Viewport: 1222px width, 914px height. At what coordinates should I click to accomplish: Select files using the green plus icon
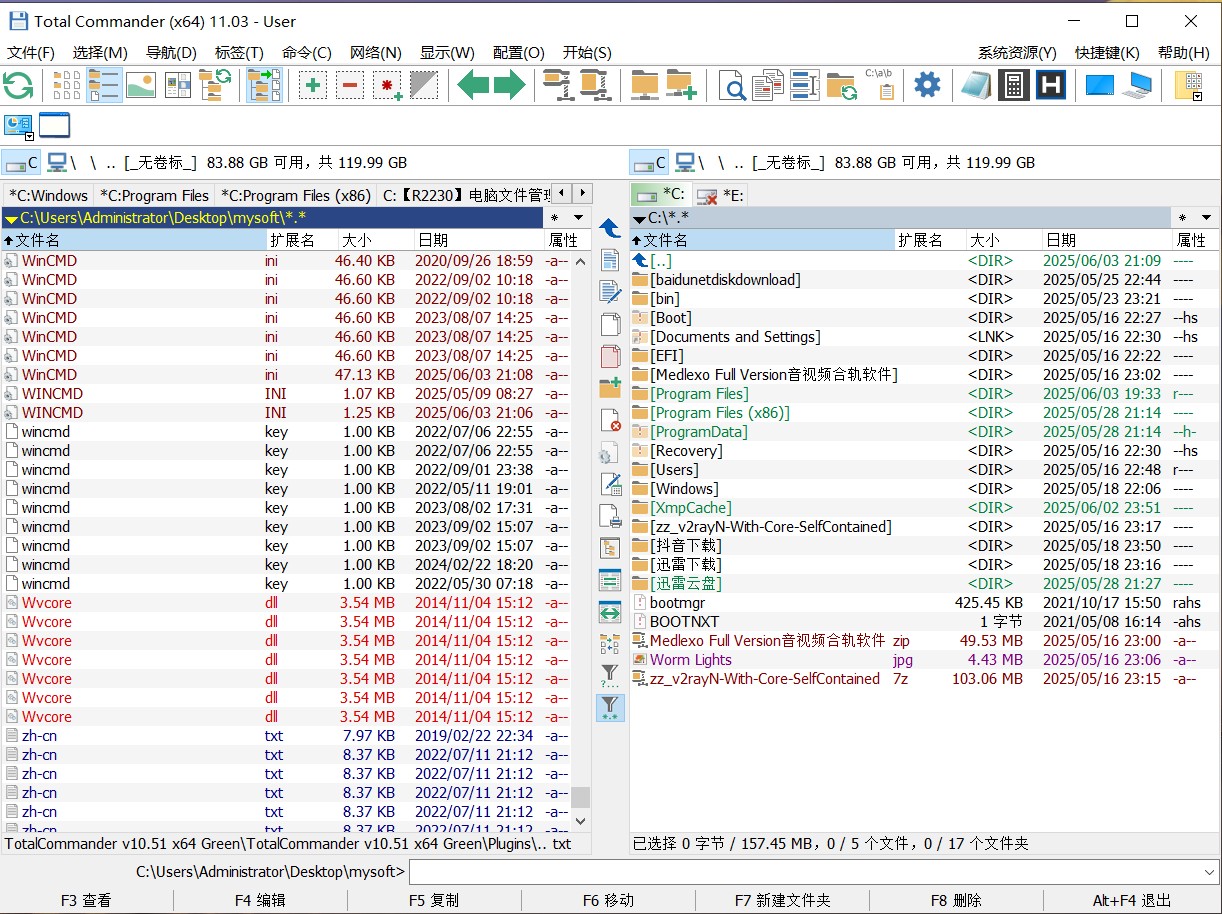(x=313, y=85)
